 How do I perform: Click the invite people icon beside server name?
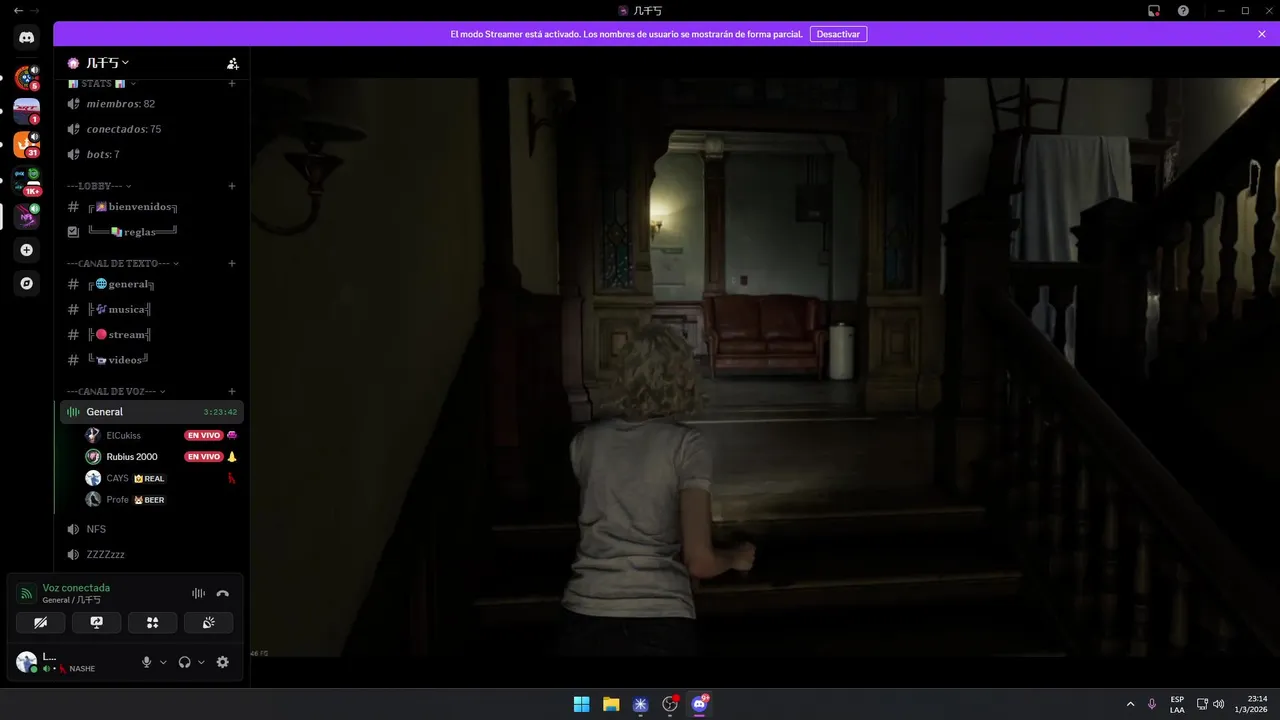[x=233, y=63]
